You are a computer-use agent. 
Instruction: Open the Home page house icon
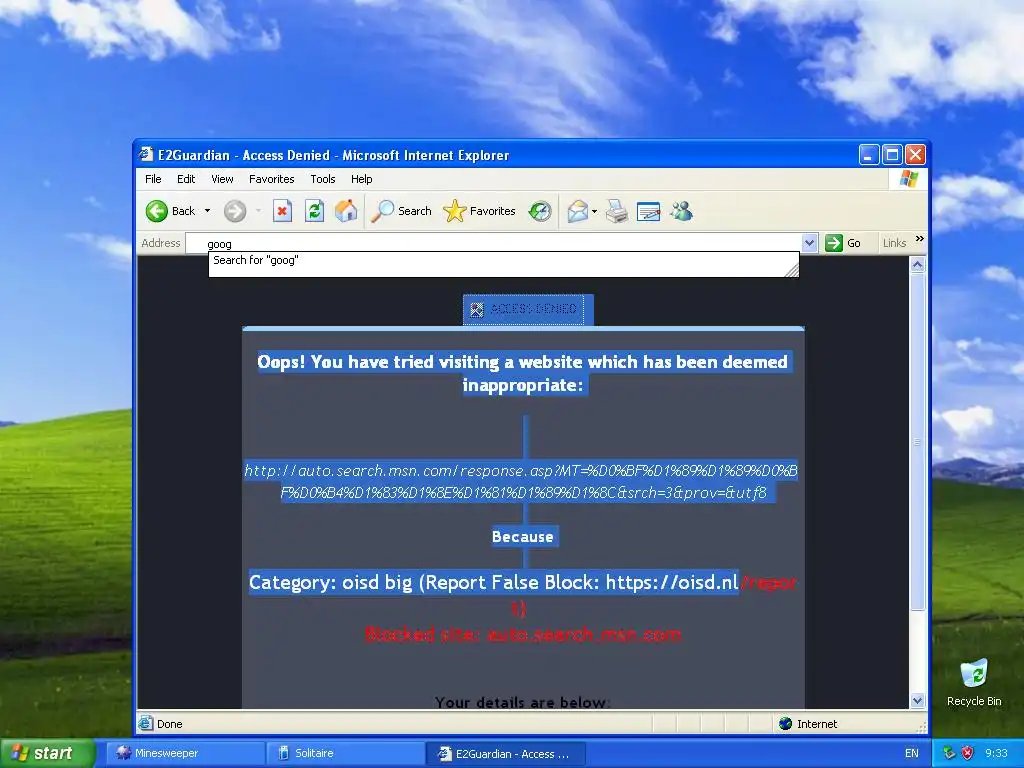(346, 211)
